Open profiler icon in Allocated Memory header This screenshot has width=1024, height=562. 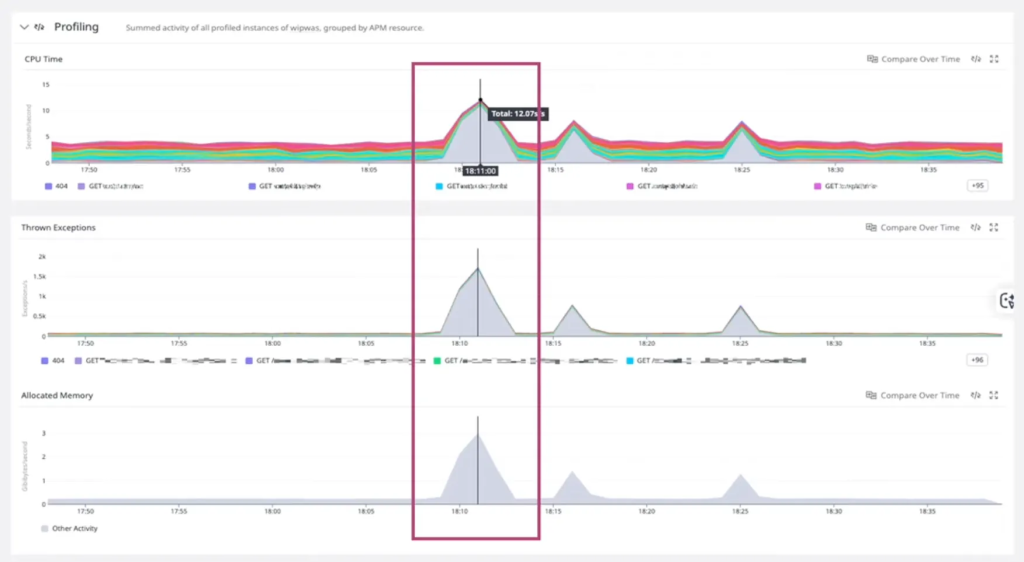[x=976, y=396]
